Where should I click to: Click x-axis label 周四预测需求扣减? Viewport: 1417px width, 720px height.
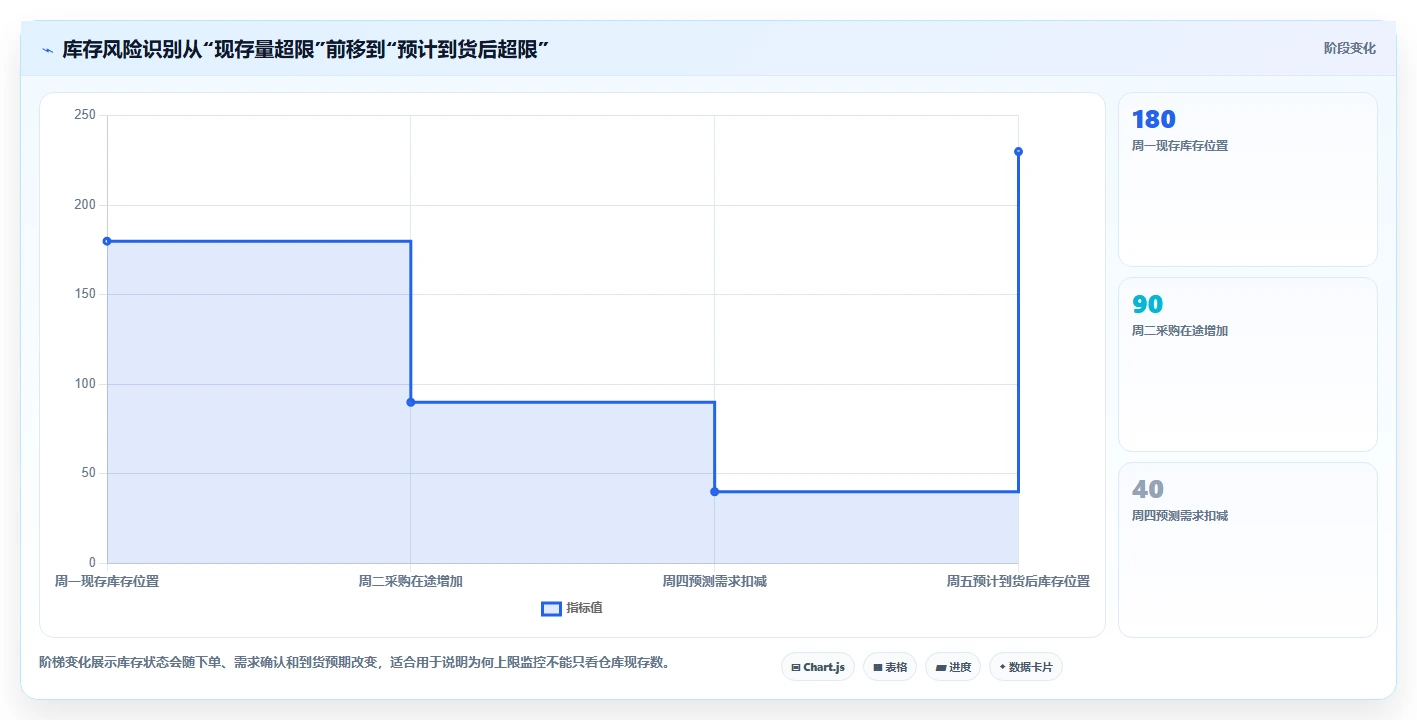(x=714, y=581)
